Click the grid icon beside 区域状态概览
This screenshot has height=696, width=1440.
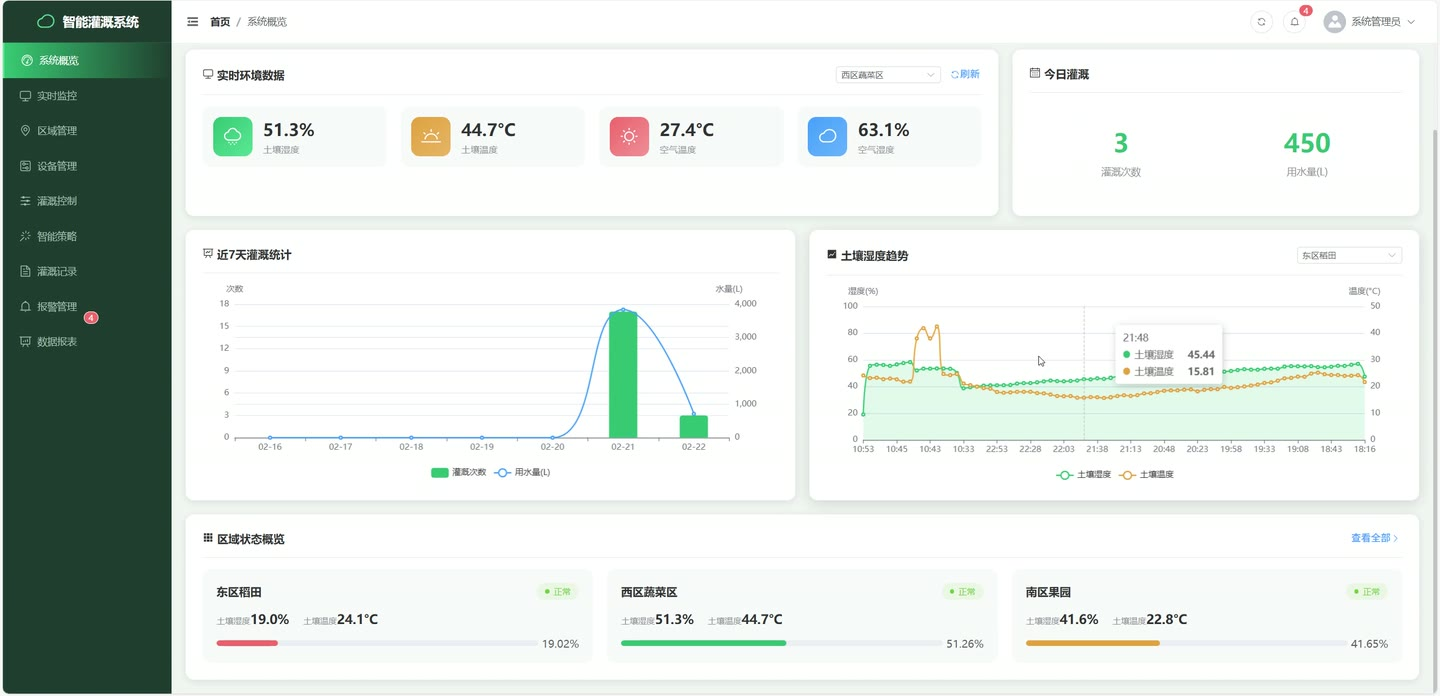[208, 538]
